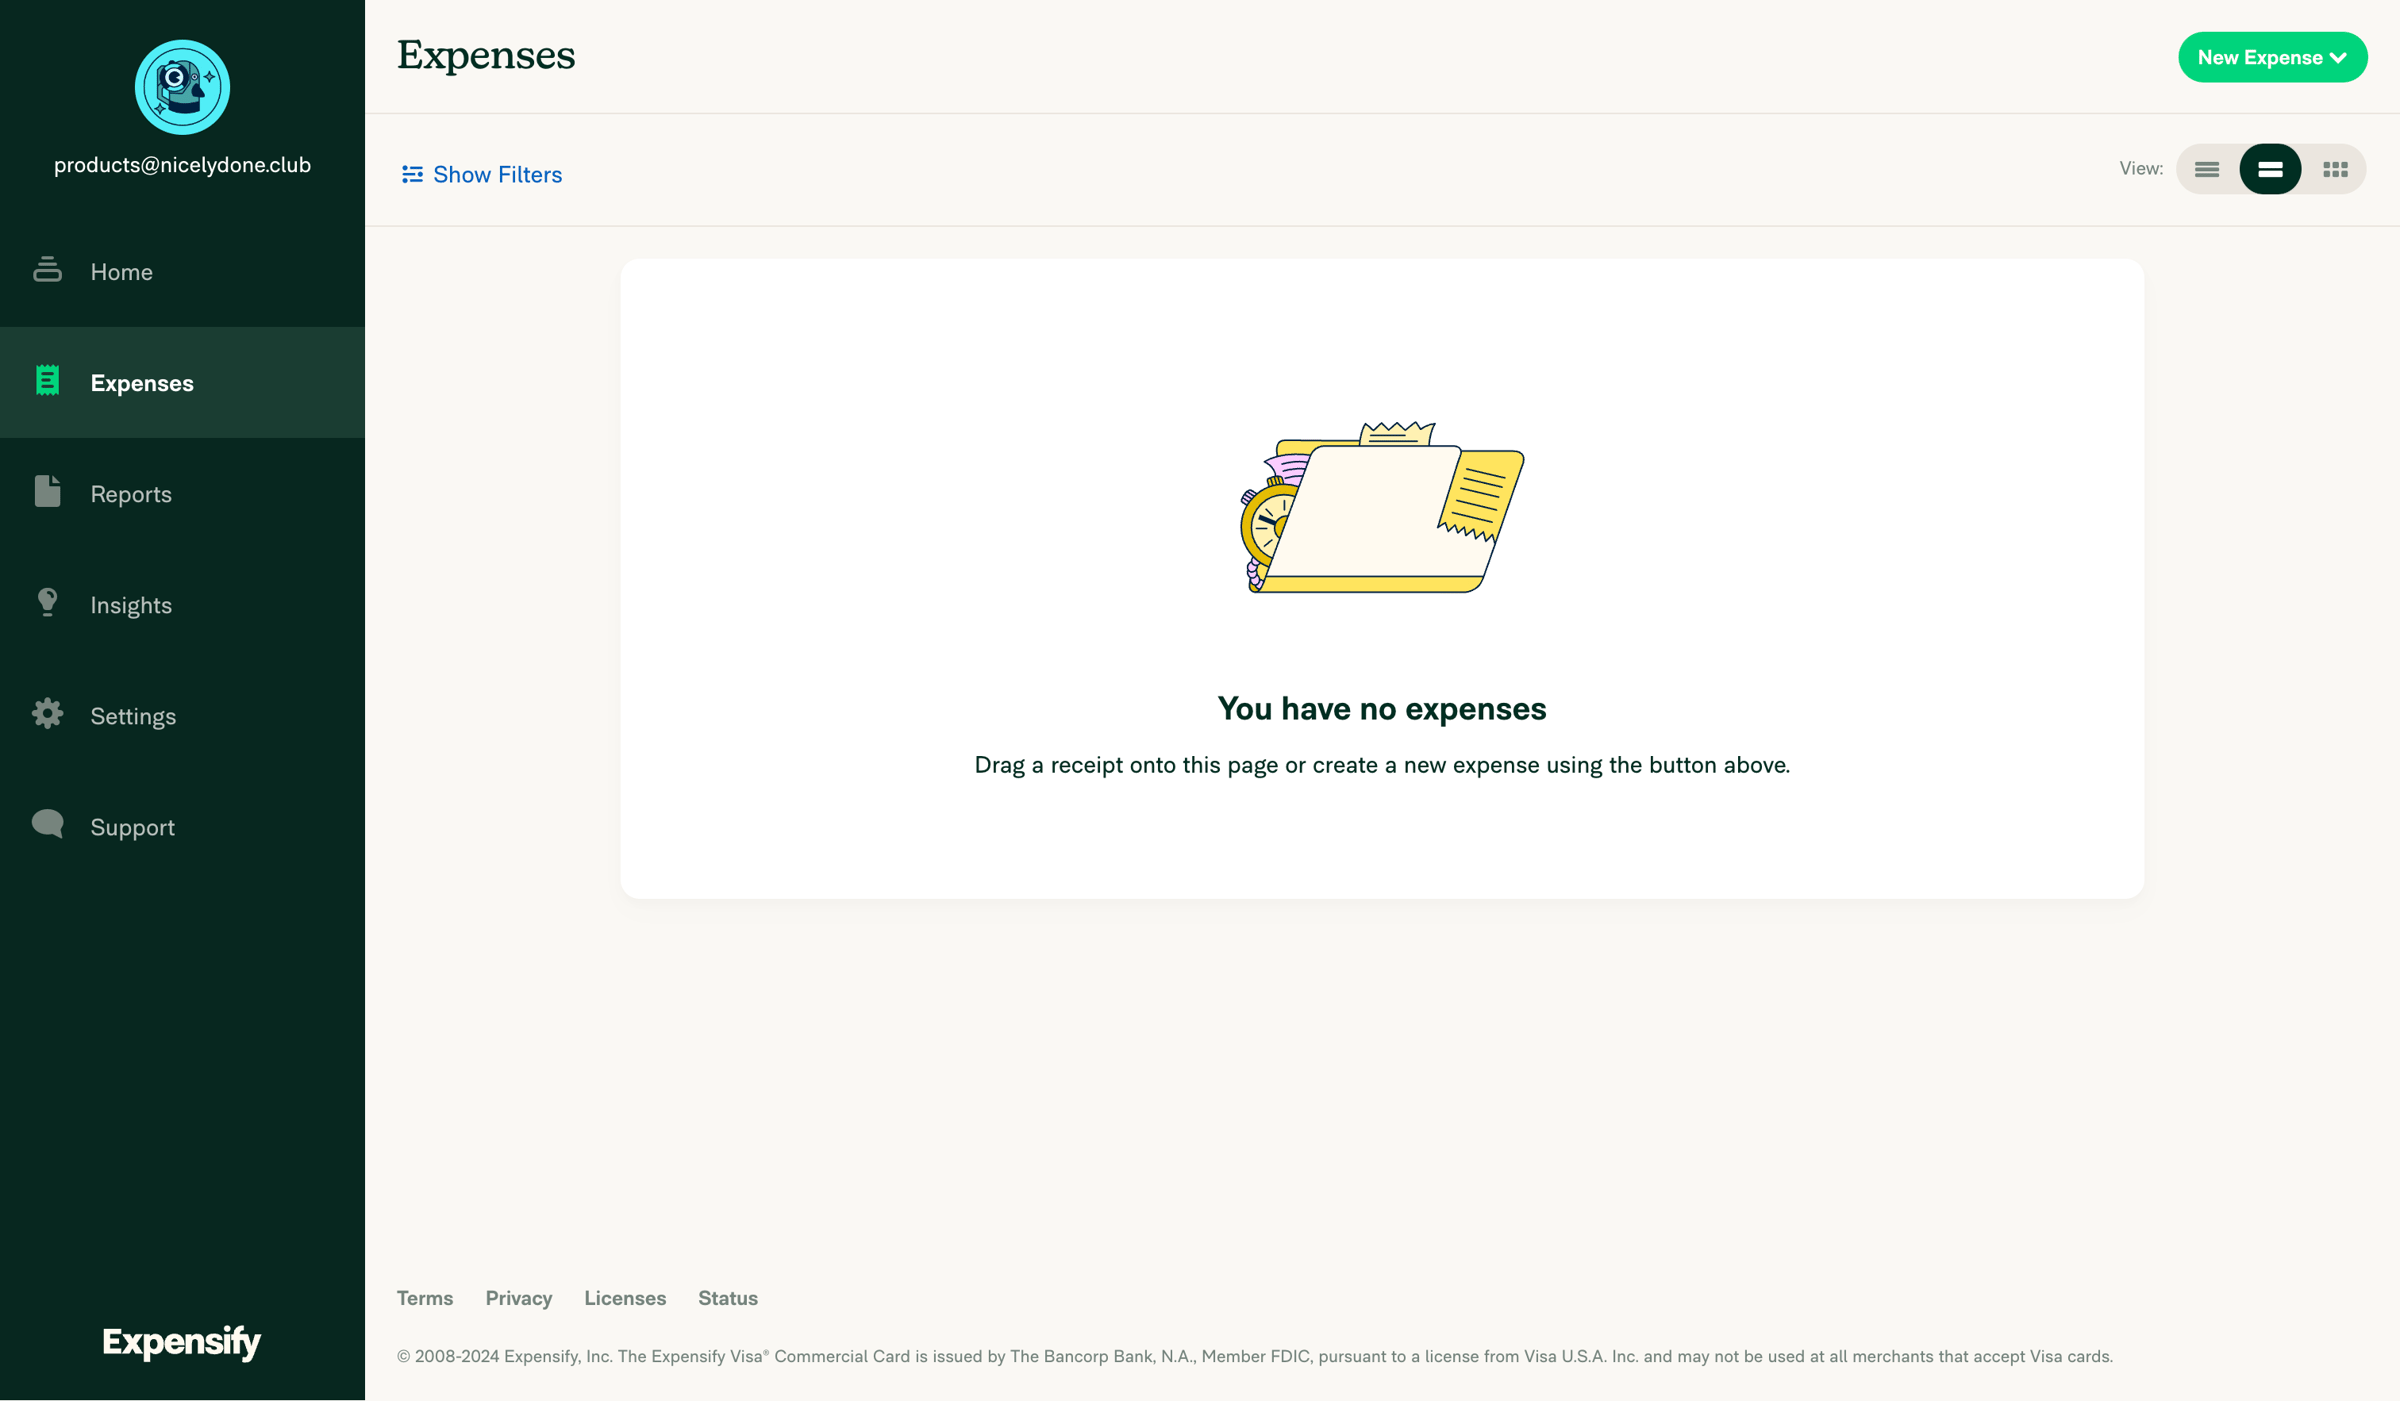Open the Privacy footer link

click(519, 1297)
